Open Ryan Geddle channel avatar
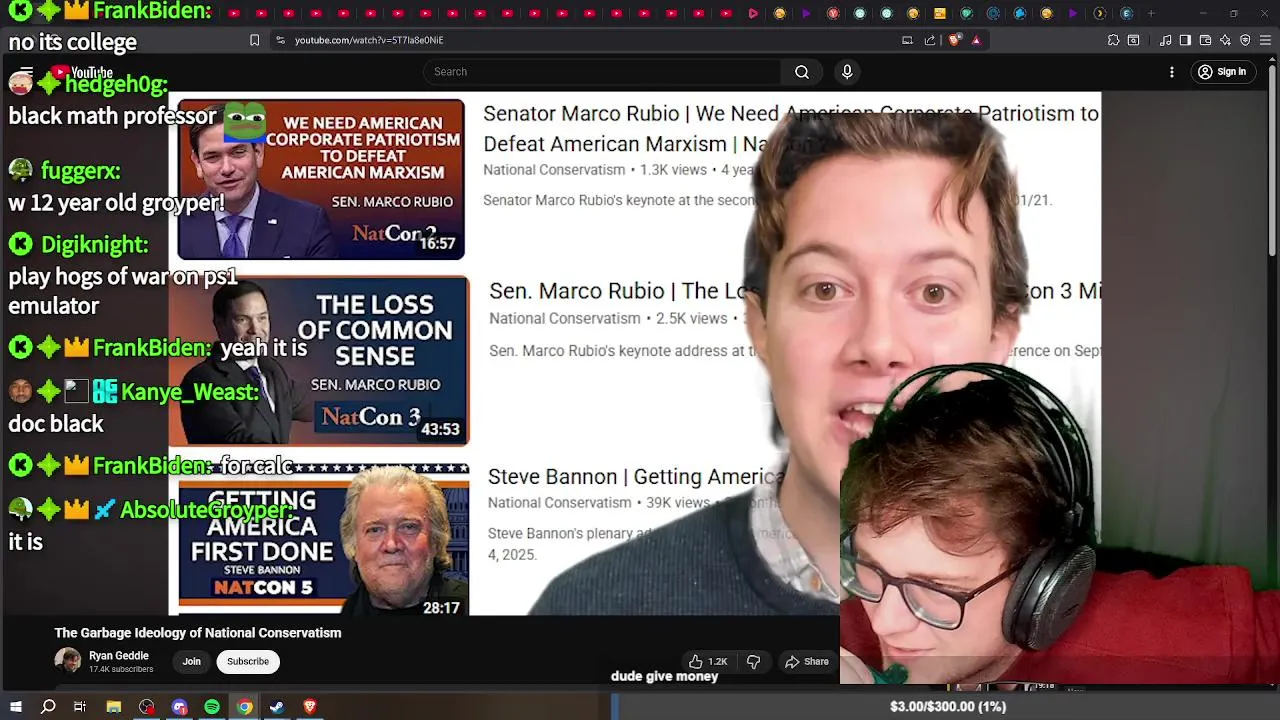1280x720 pixels. (67, 661)
